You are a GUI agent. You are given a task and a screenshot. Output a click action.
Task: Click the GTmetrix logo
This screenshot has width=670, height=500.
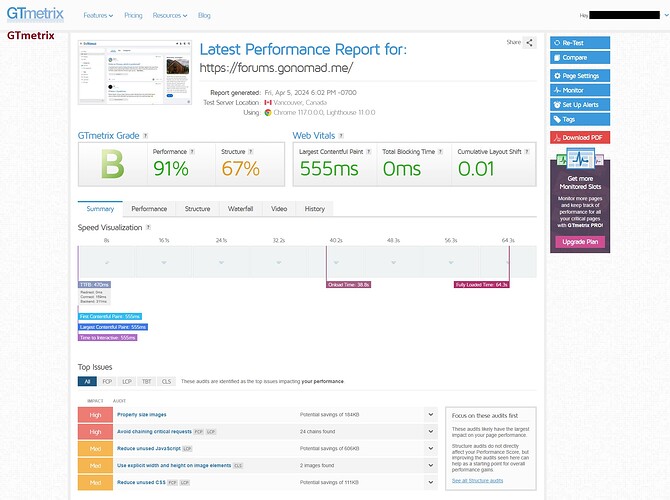coord(35,14)
